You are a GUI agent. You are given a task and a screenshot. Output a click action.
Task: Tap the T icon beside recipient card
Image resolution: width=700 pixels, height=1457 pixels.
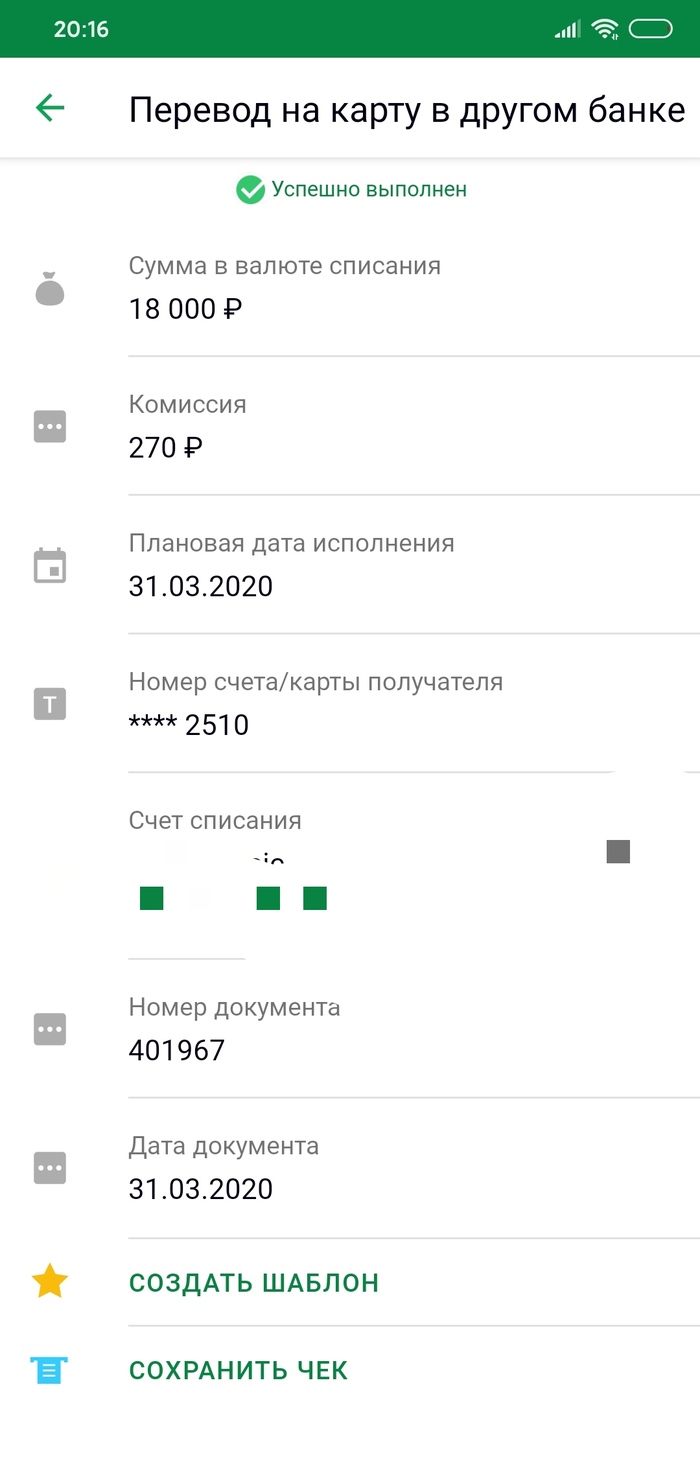click(50, 704)
